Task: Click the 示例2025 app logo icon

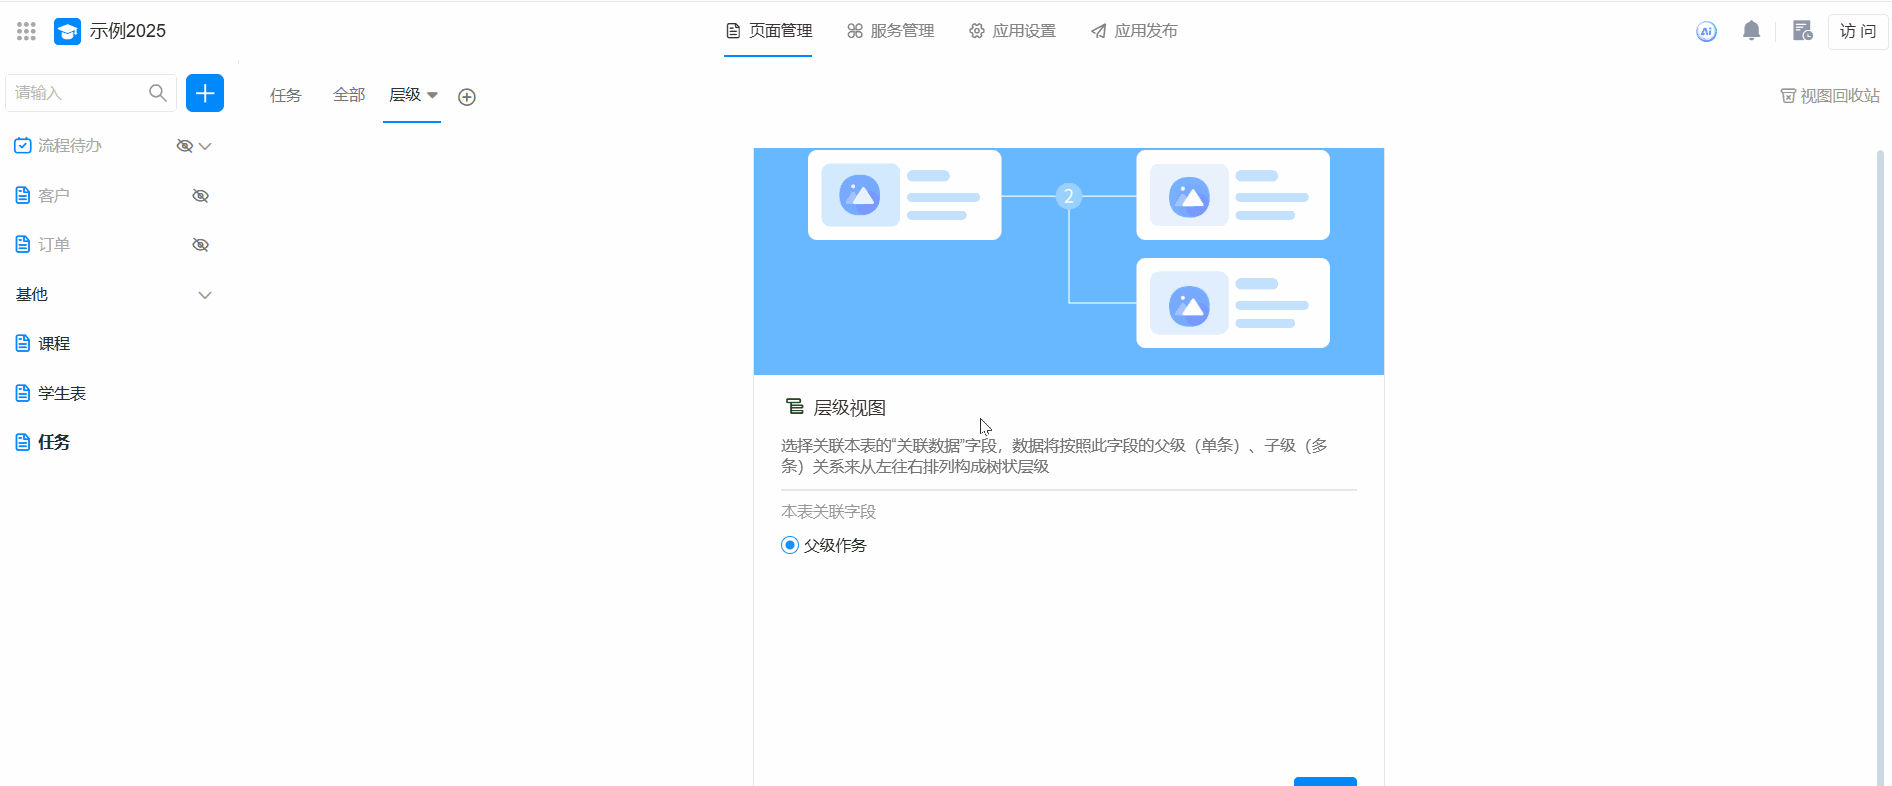Action: coord(67,31)
